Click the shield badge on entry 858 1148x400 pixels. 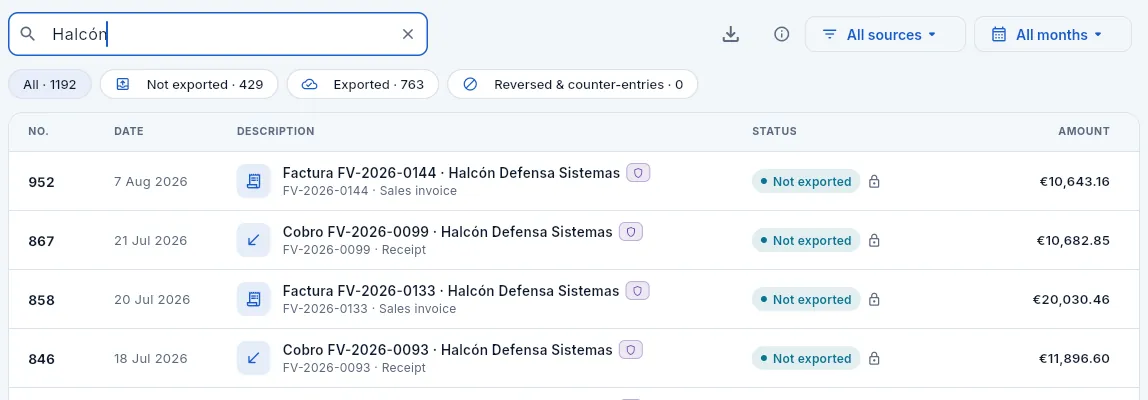[x=638, y=291]
